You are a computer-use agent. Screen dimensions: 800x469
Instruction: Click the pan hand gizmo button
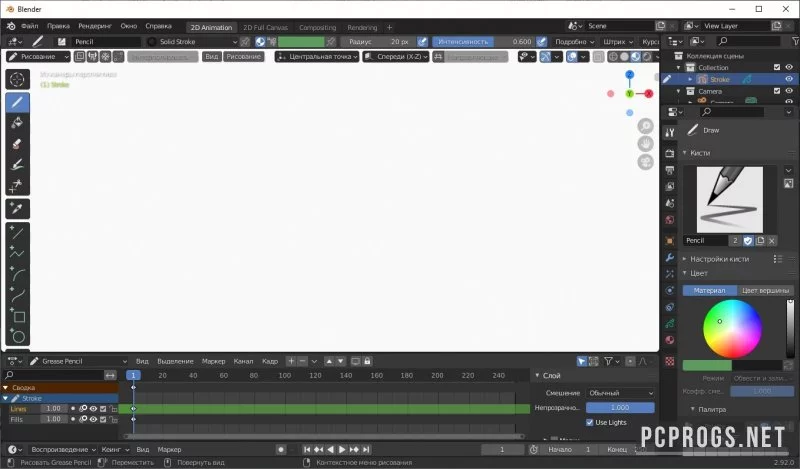click(645, 144)
